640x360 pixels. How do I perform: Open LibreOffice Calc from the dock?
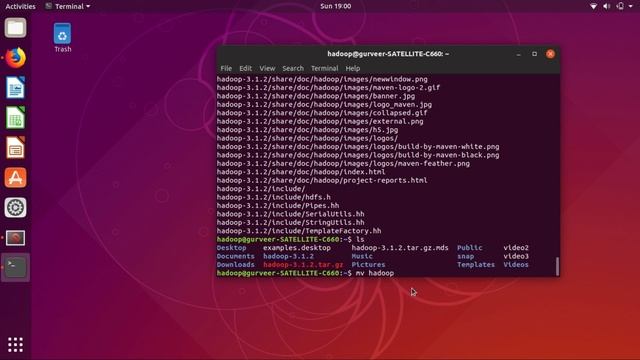(x=16, y=118)
